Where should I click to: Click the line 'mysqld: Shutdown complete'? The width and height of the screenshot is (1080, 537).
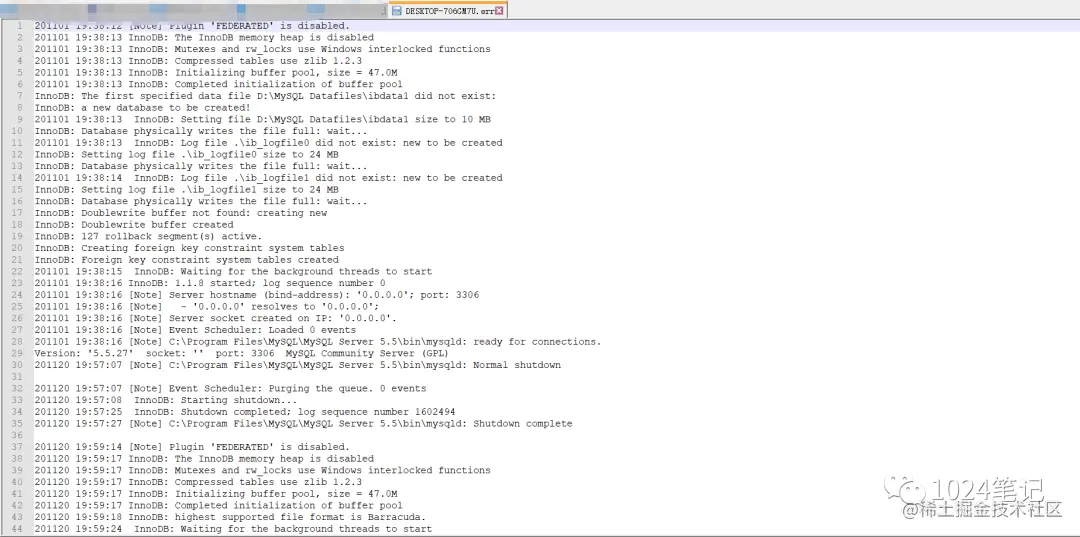click(303, 423)
